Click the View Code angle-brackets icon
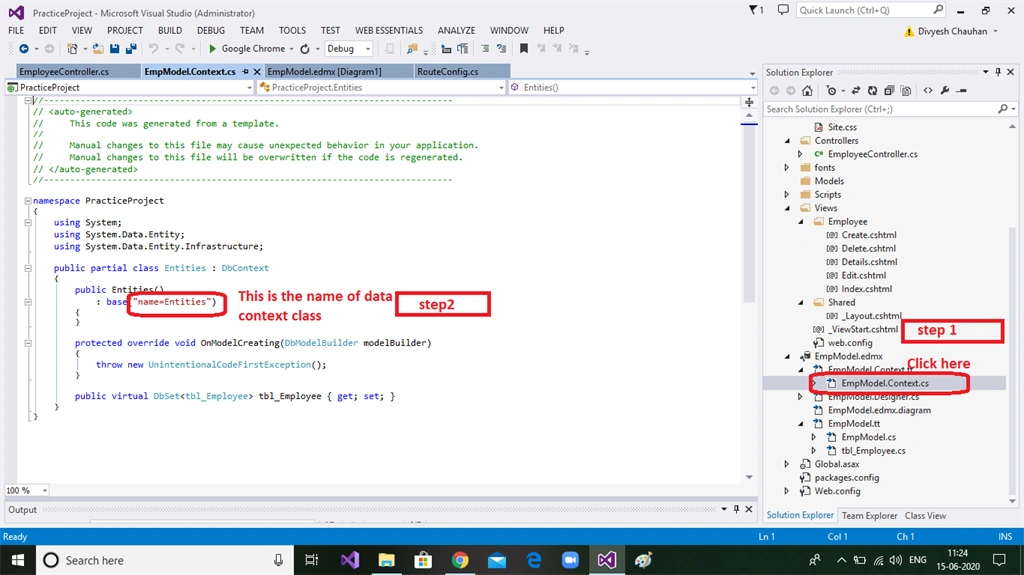1024x575 pixels. coord(927,91)
